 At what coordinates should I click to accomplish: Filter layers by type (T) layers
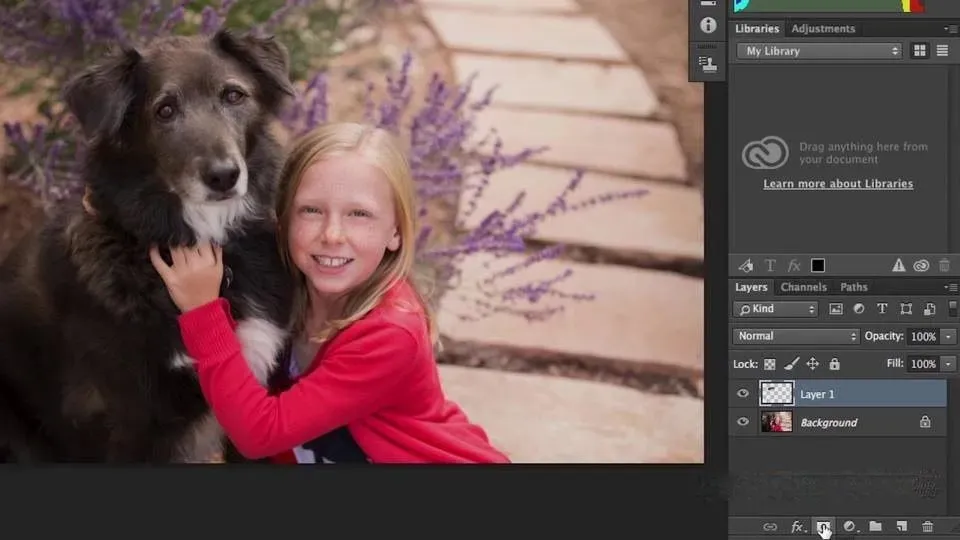coord(882,309)
